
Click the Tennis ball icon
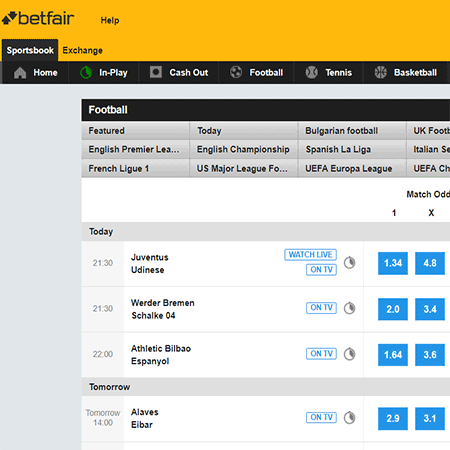[312, 72]
